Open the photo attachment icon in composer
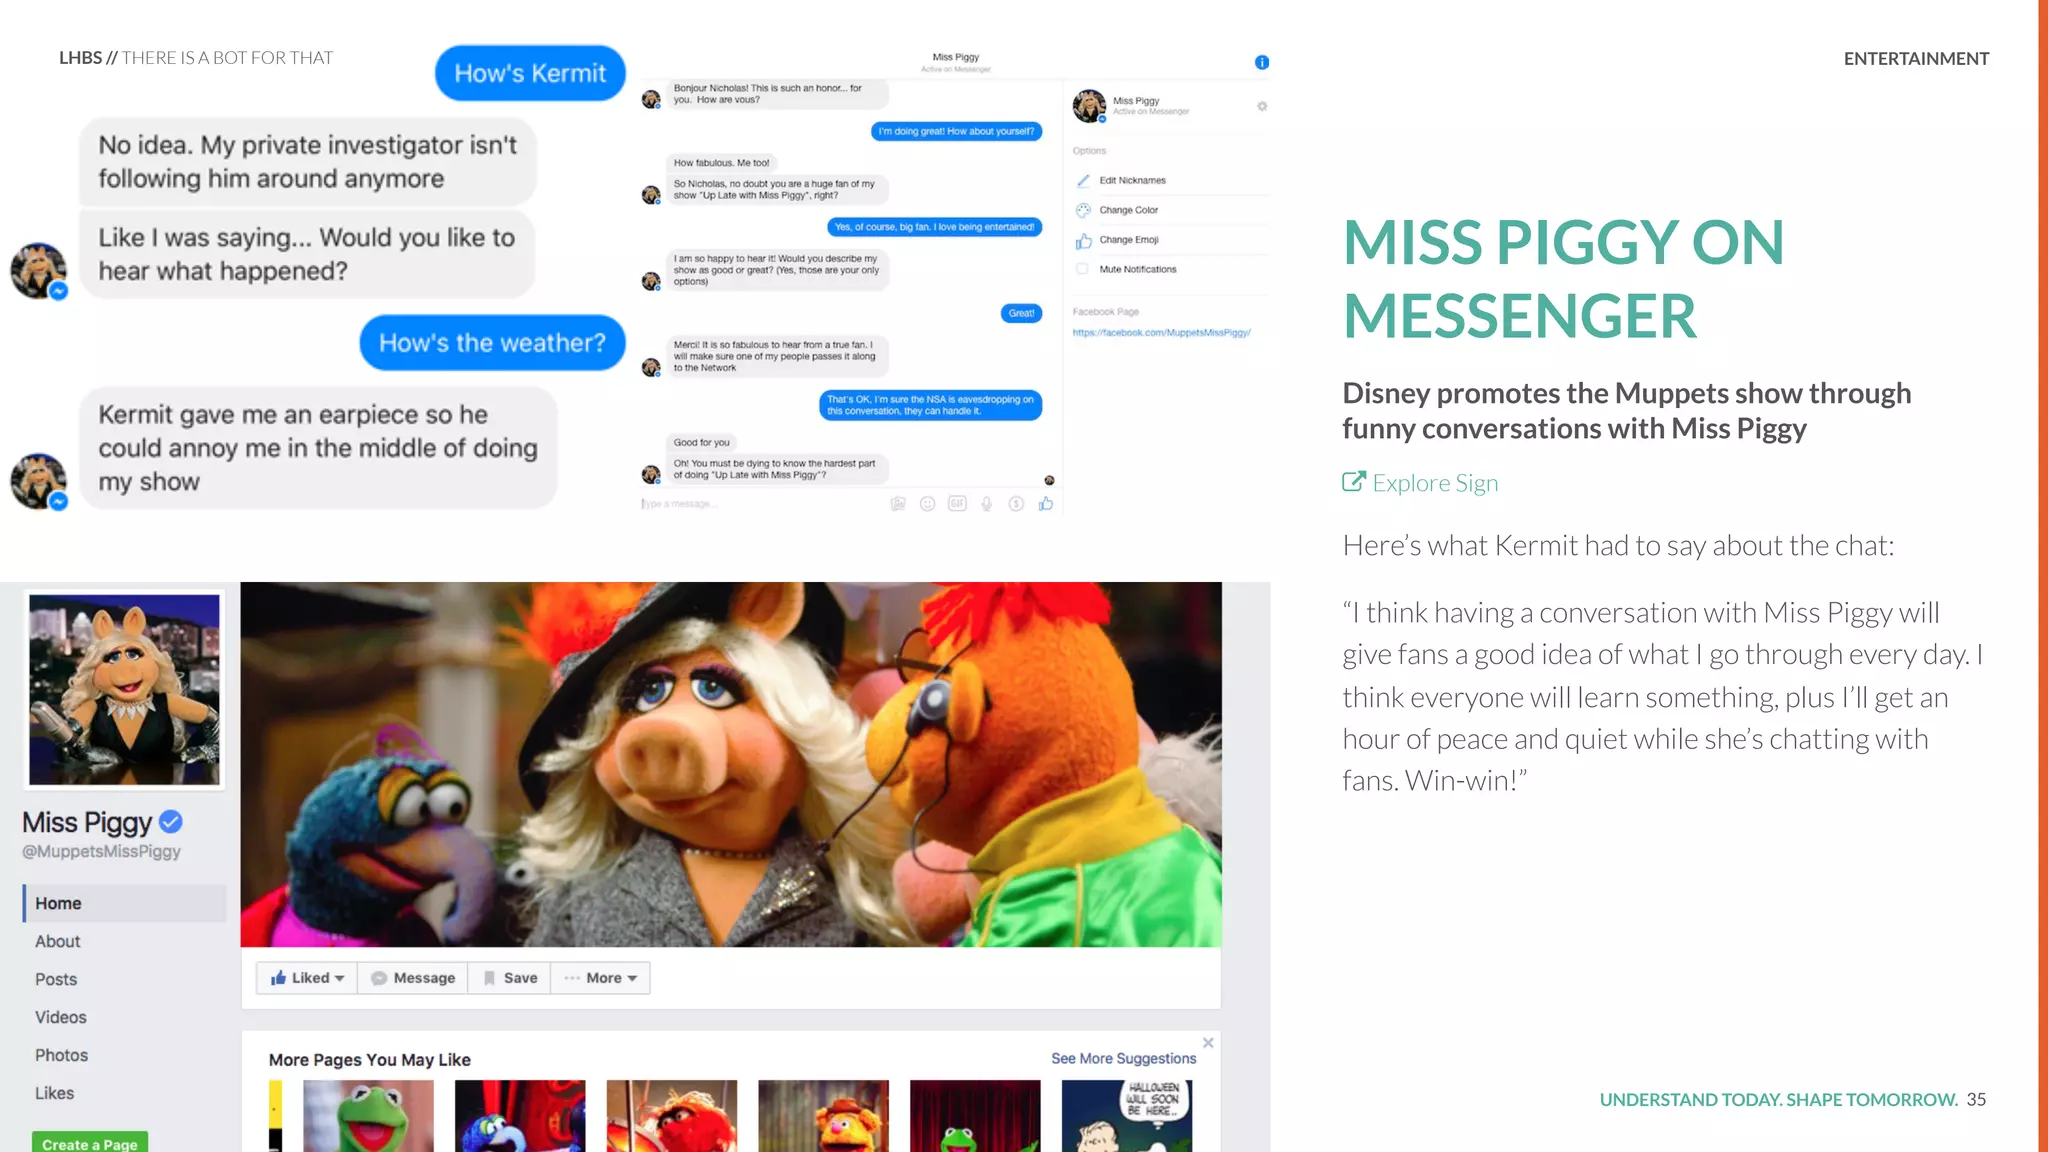This screenshot has width=2048, height=1152. tap(898, 504)
